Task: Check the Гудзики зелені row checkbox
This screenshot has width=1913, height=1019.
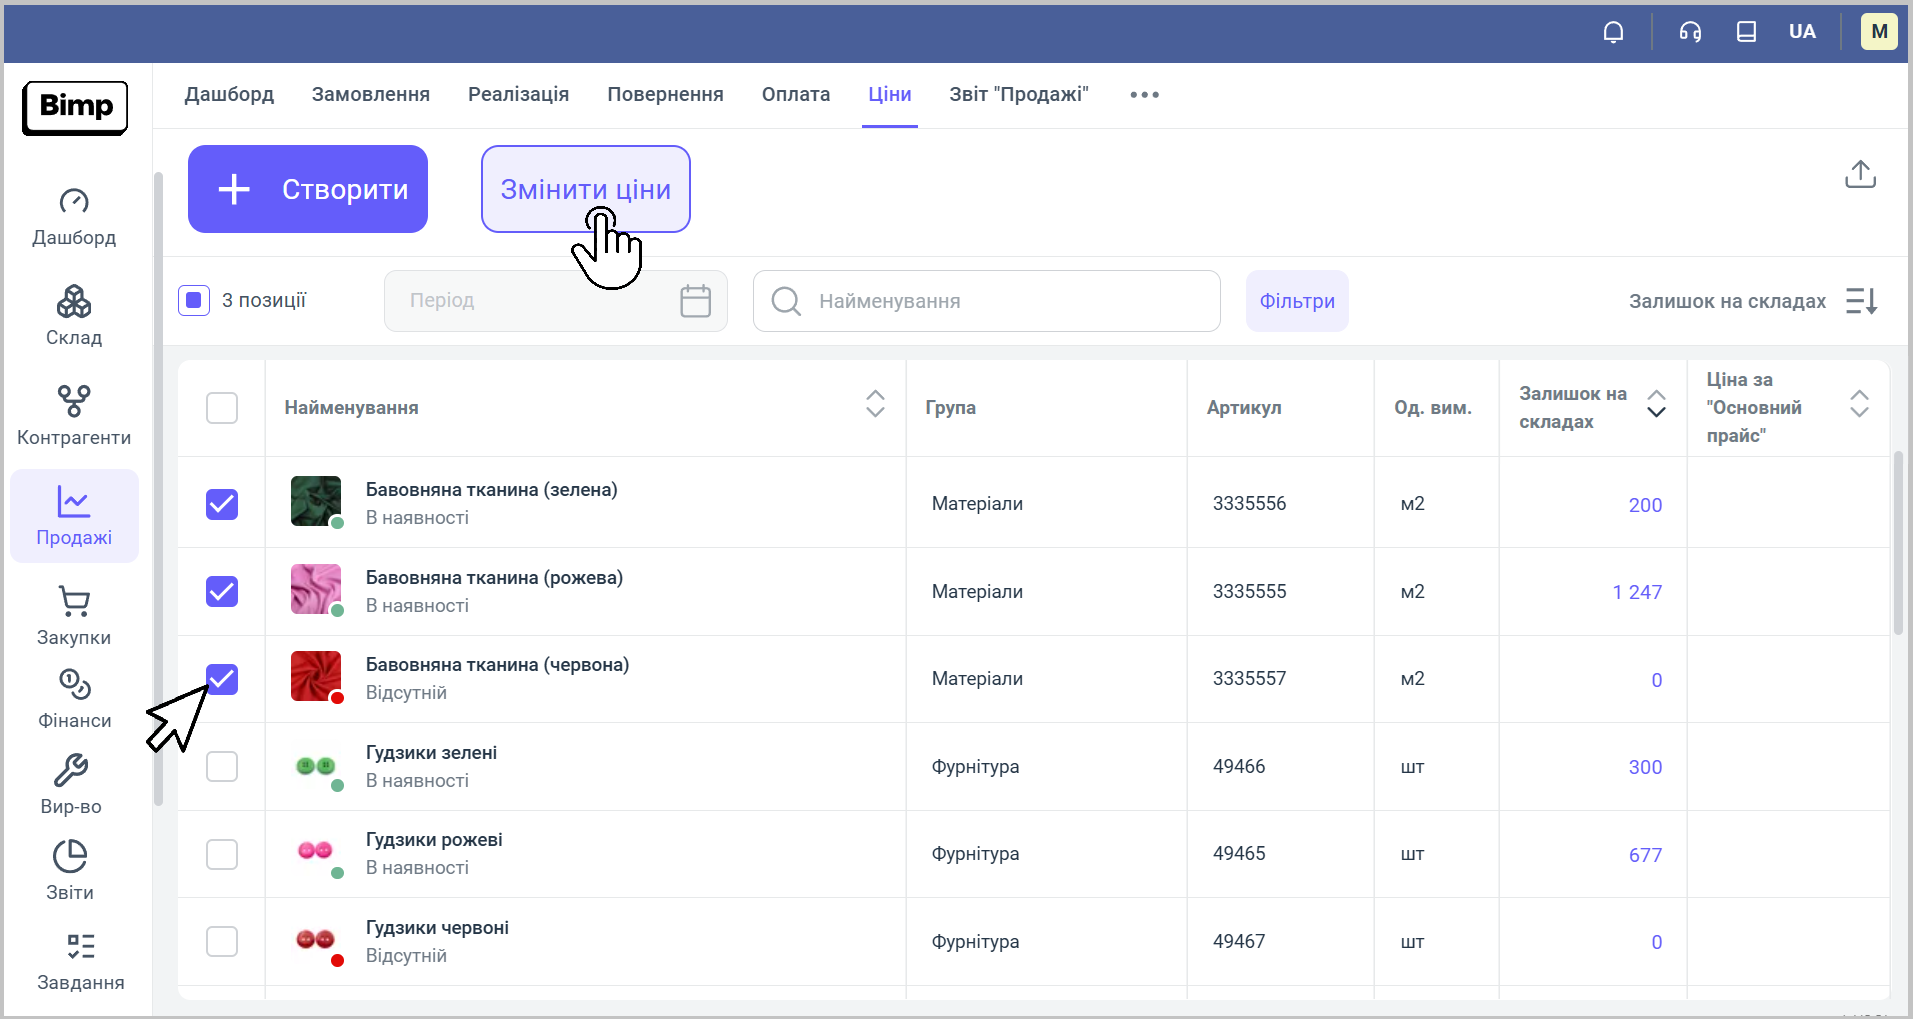Action: [x=222, y=767]
